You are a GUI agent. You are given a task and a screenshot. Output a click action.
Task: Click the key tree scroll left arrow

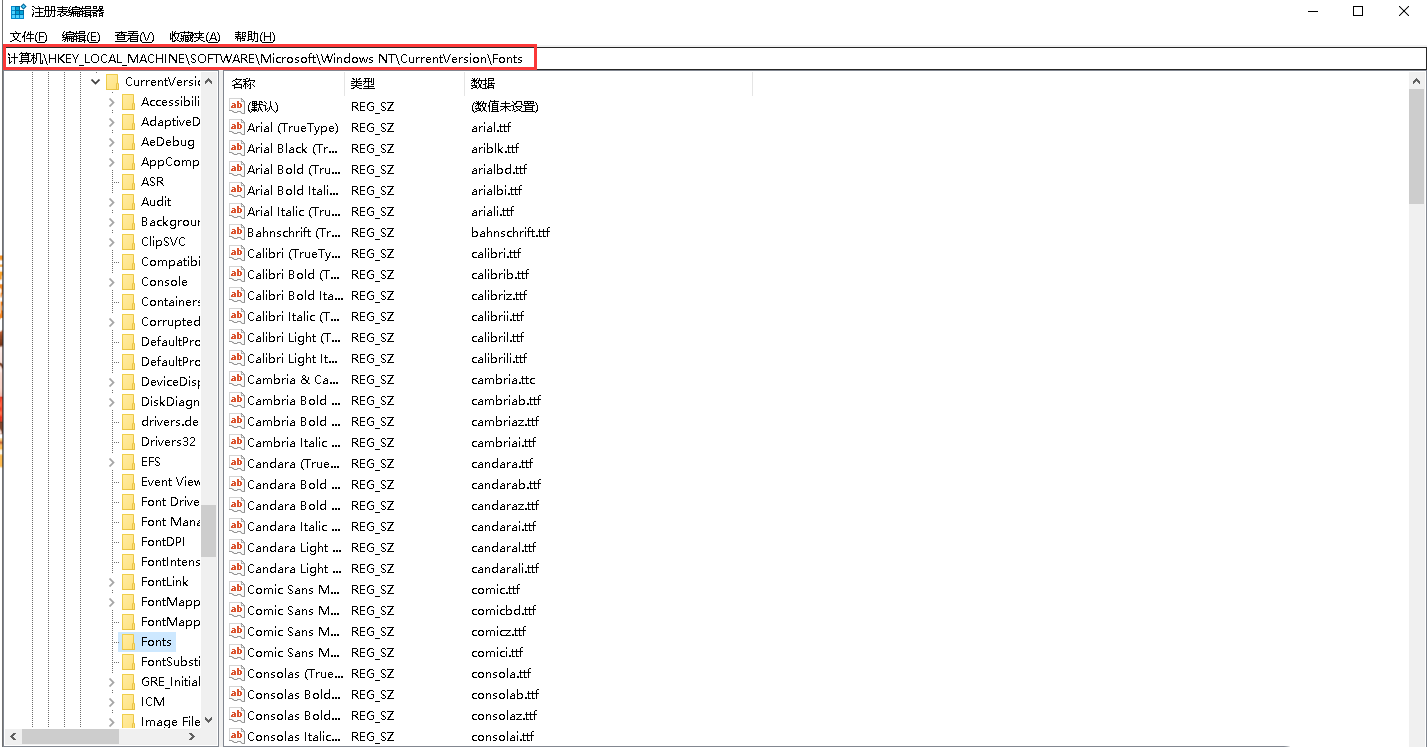(11, 737)
